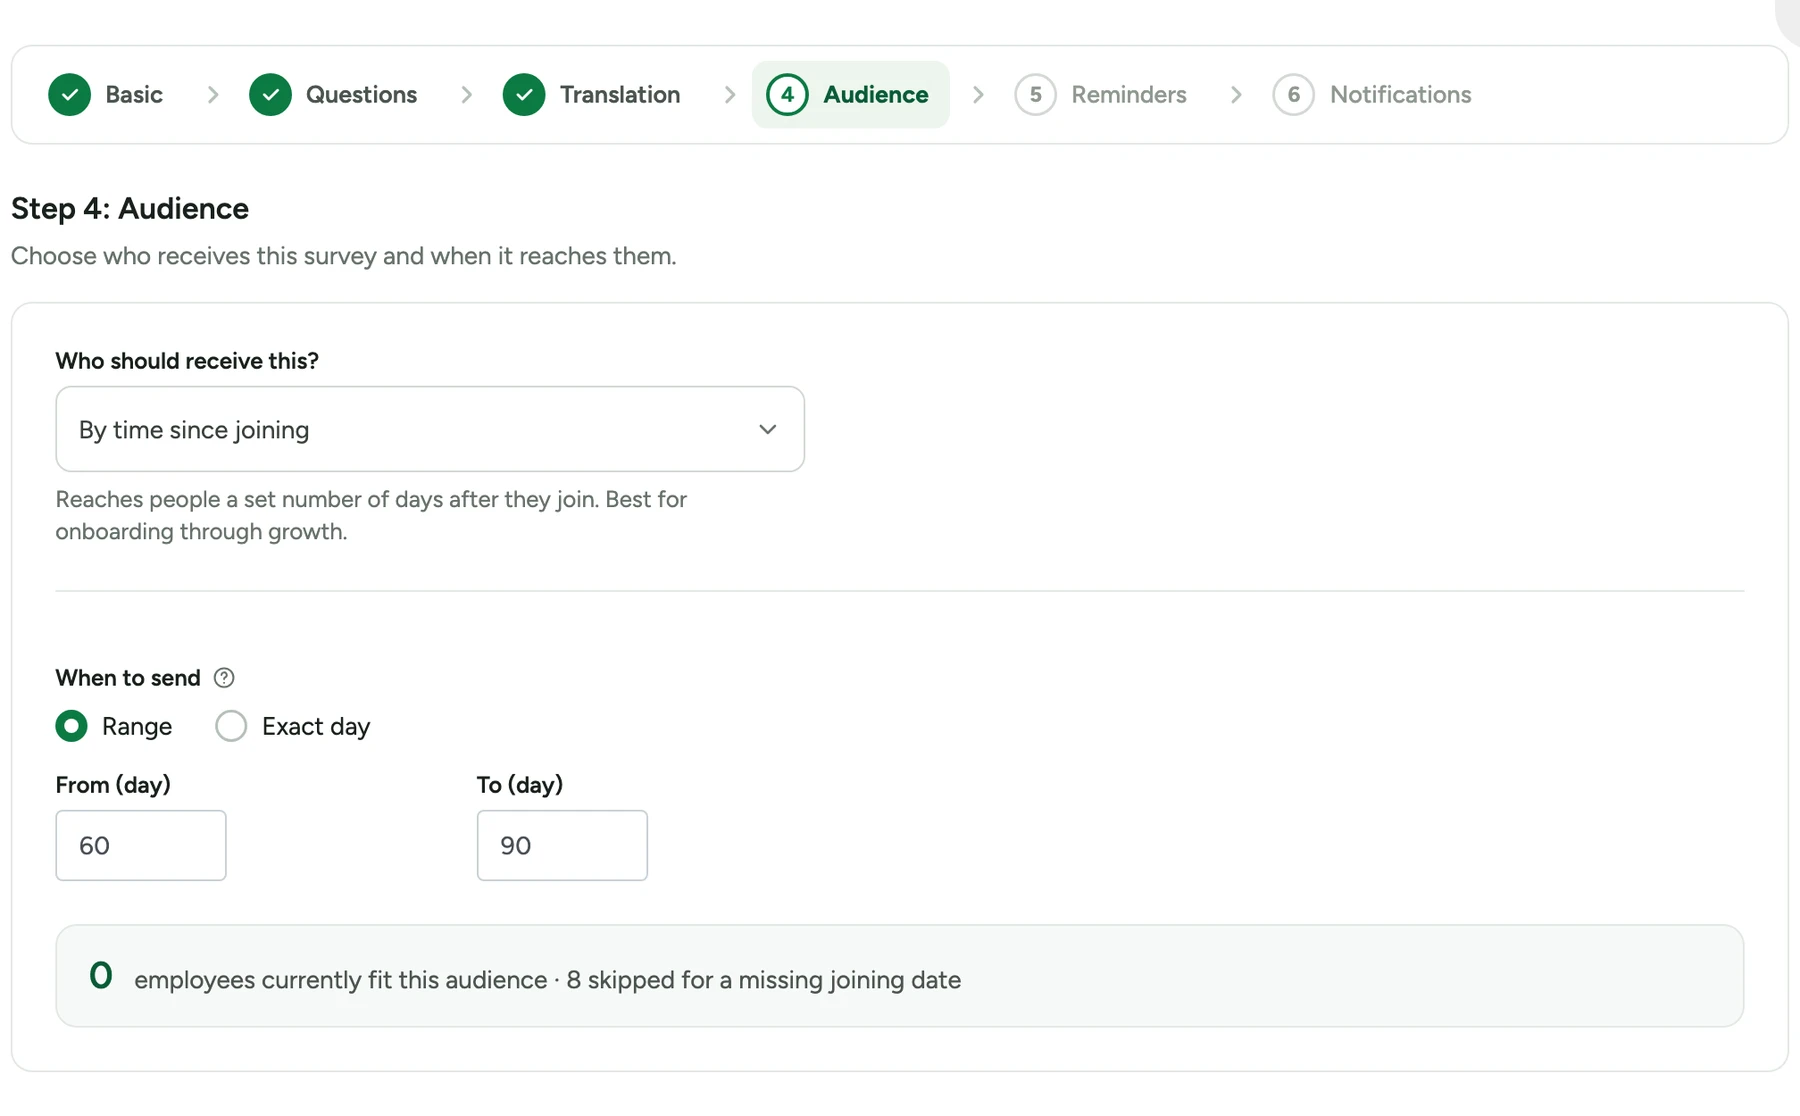Click the chevron between Translation and Audience
The height and width of the screenshot is (1116, 1800).
pos(729,95)
